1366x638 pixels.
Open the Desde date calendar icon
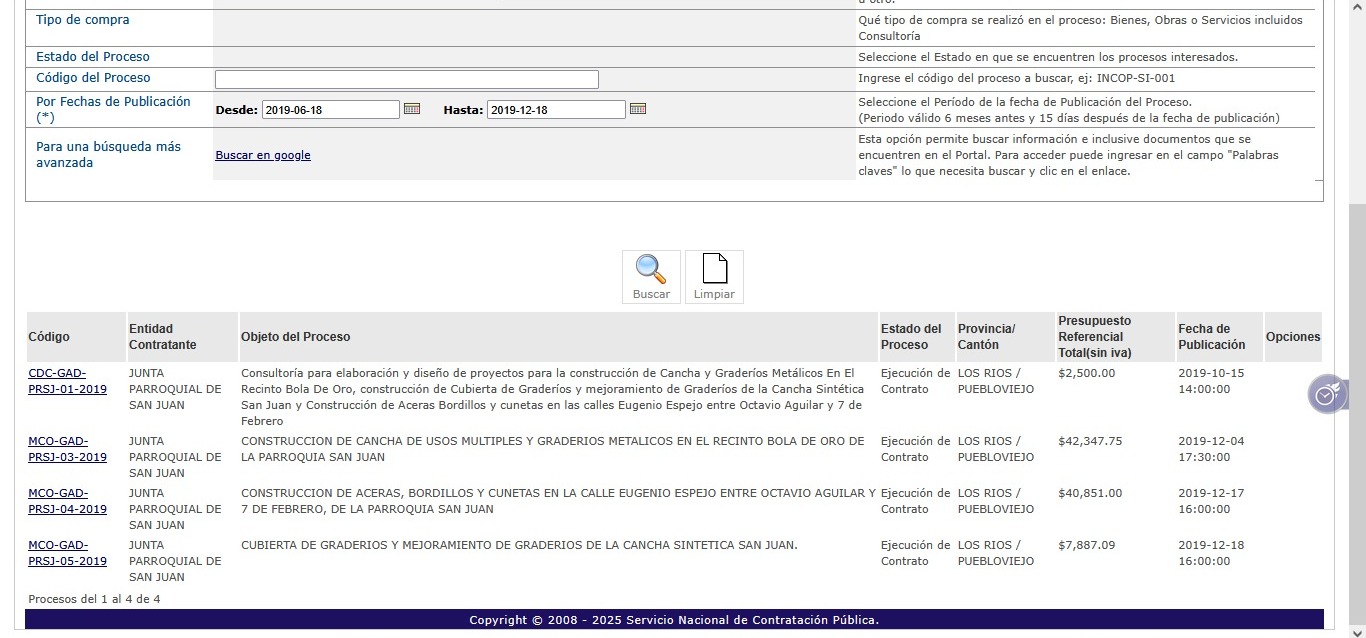412,109
